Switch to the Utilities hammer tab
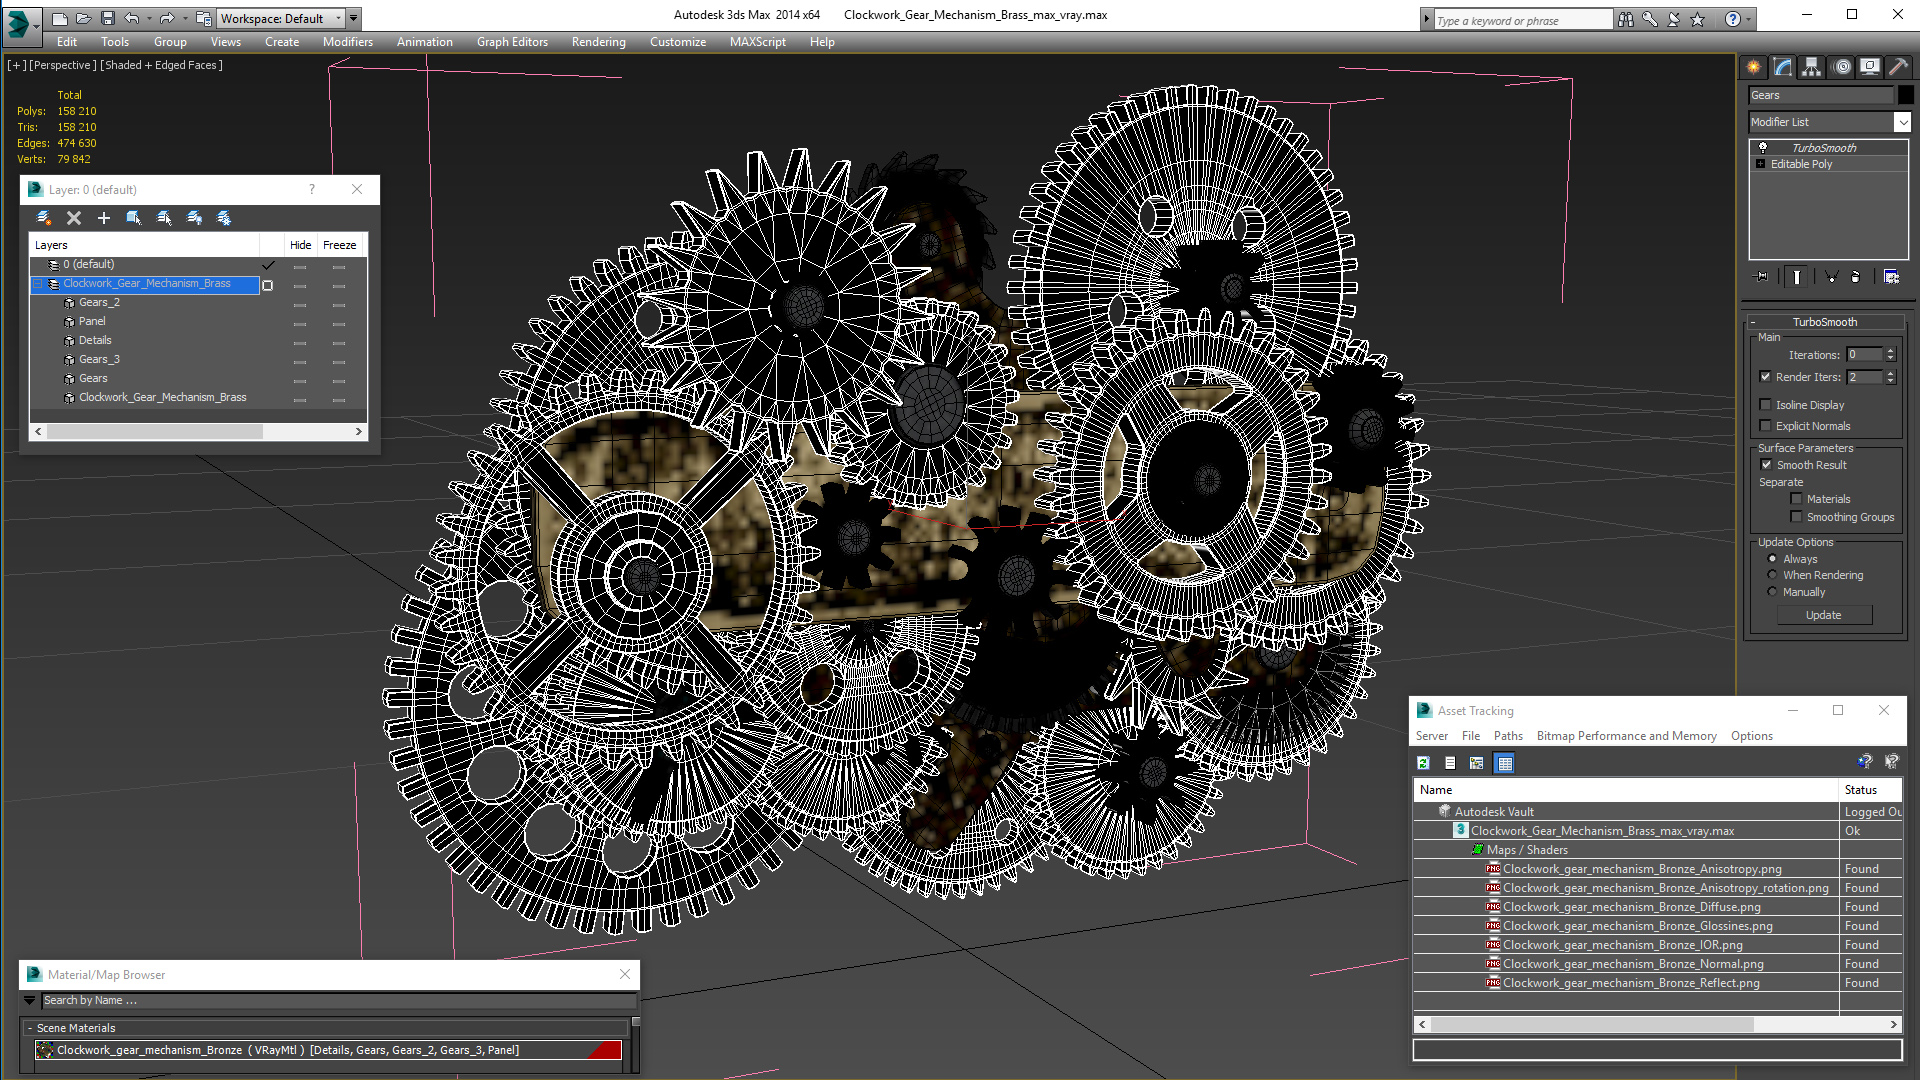1920x1080 pixels. coord(1898,67)
